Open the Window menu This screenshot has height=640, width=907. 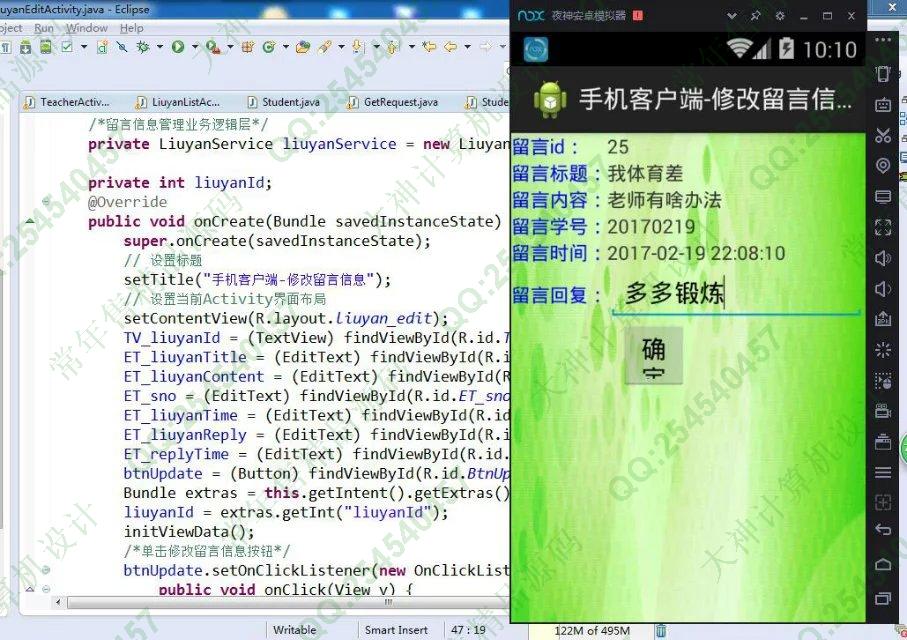(87, 28)
